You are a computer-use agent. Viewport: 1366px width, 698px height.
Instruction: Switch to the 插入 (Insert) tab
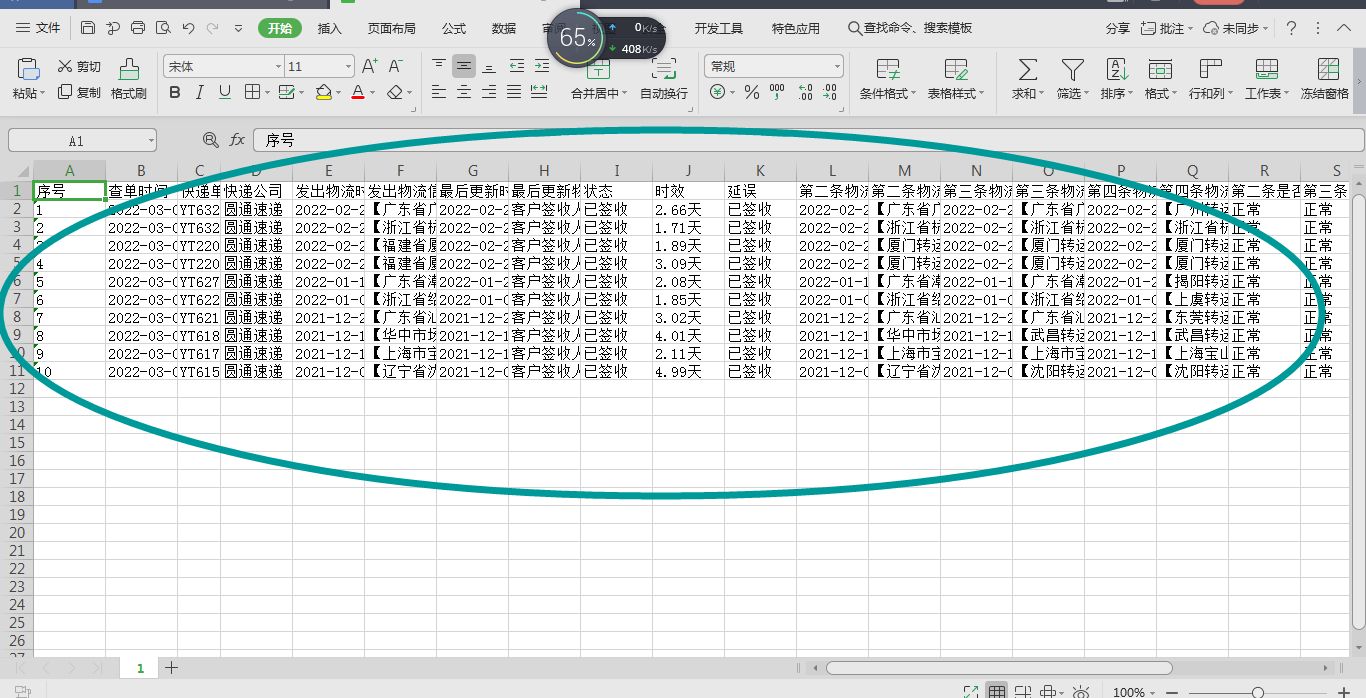[x=330, y=28]
